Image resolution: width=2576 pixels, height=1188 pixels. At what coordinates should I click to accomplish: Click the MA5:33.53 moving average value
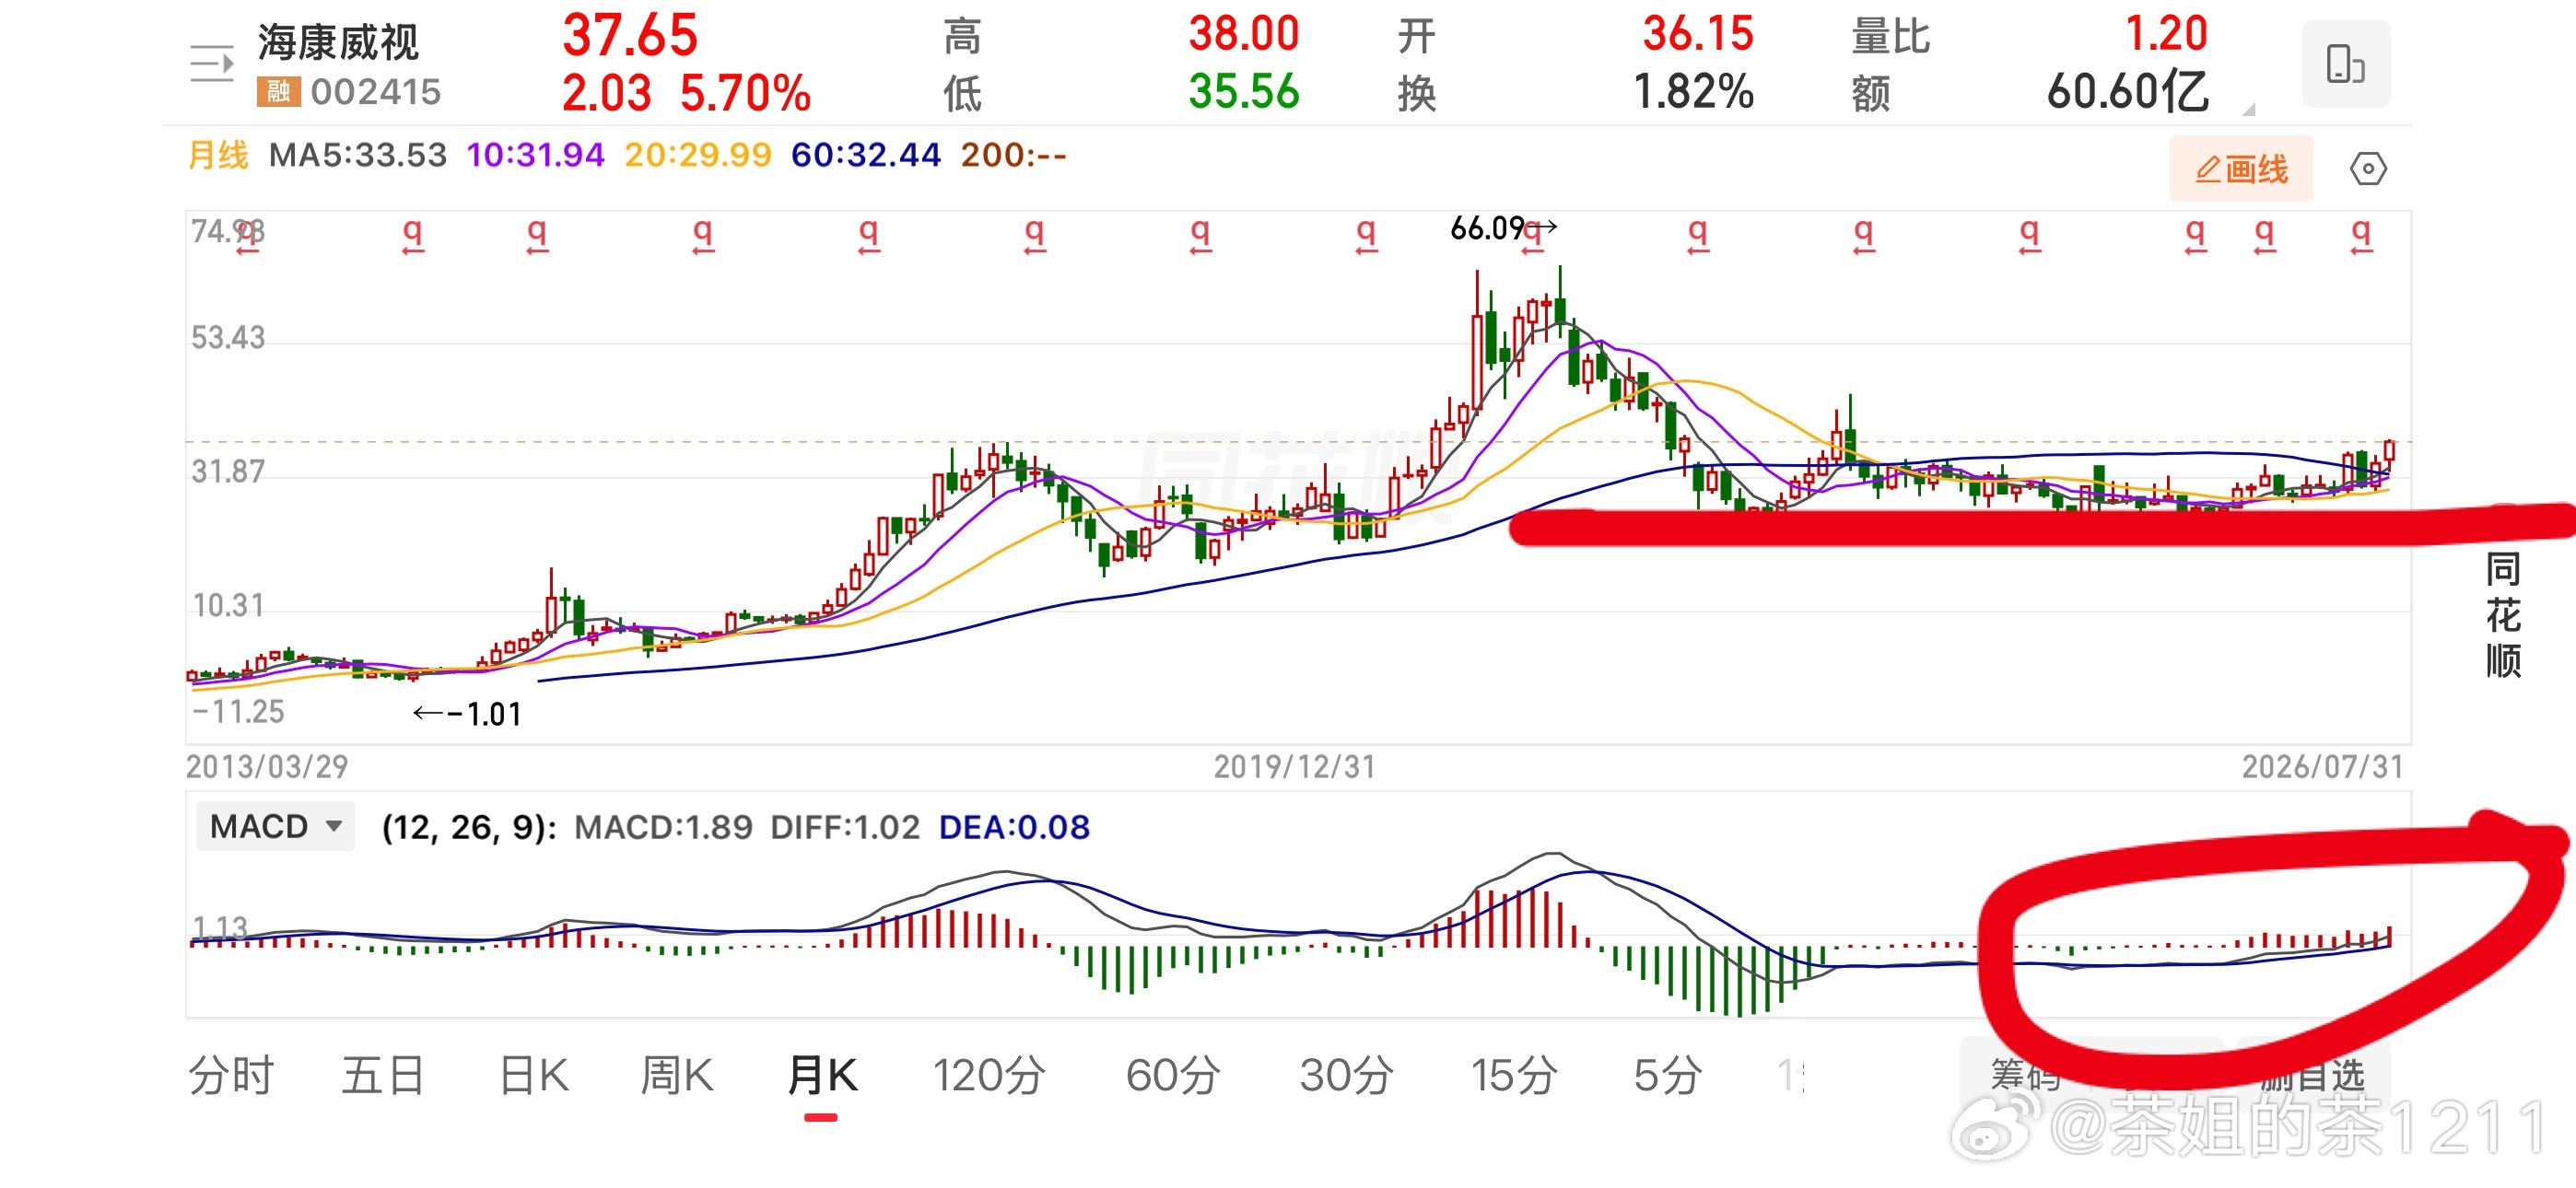tap(358, 155)
